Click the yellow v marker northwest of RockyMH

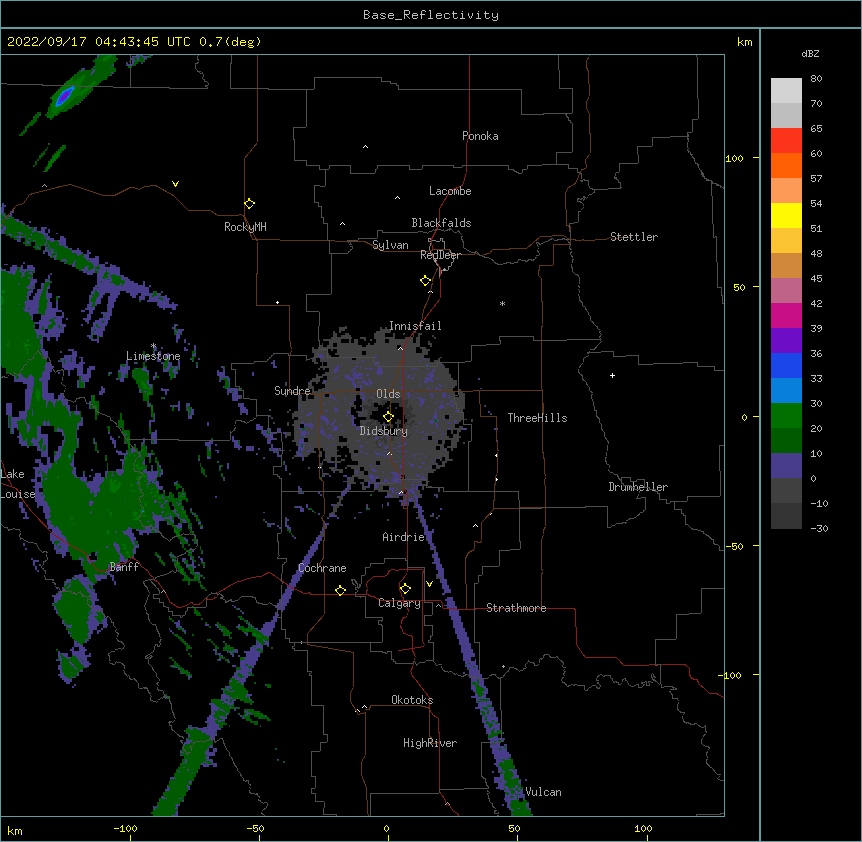pyautogui.click(x=175, y=184)
